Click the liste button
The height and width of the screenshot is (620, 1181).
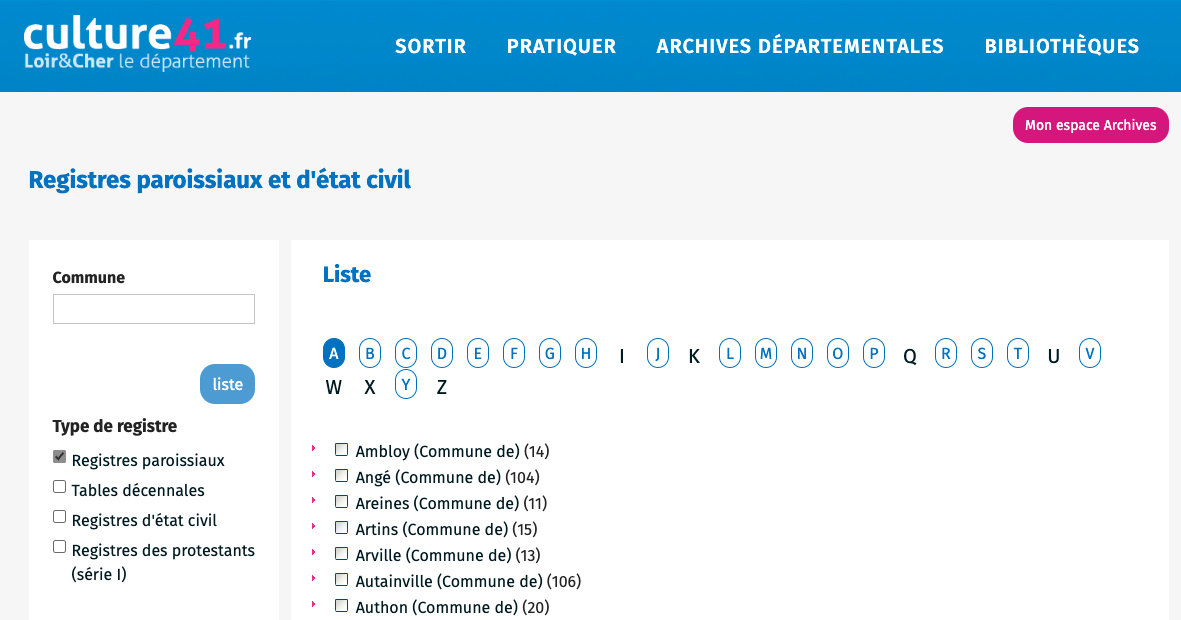click(x=227, y=384)
